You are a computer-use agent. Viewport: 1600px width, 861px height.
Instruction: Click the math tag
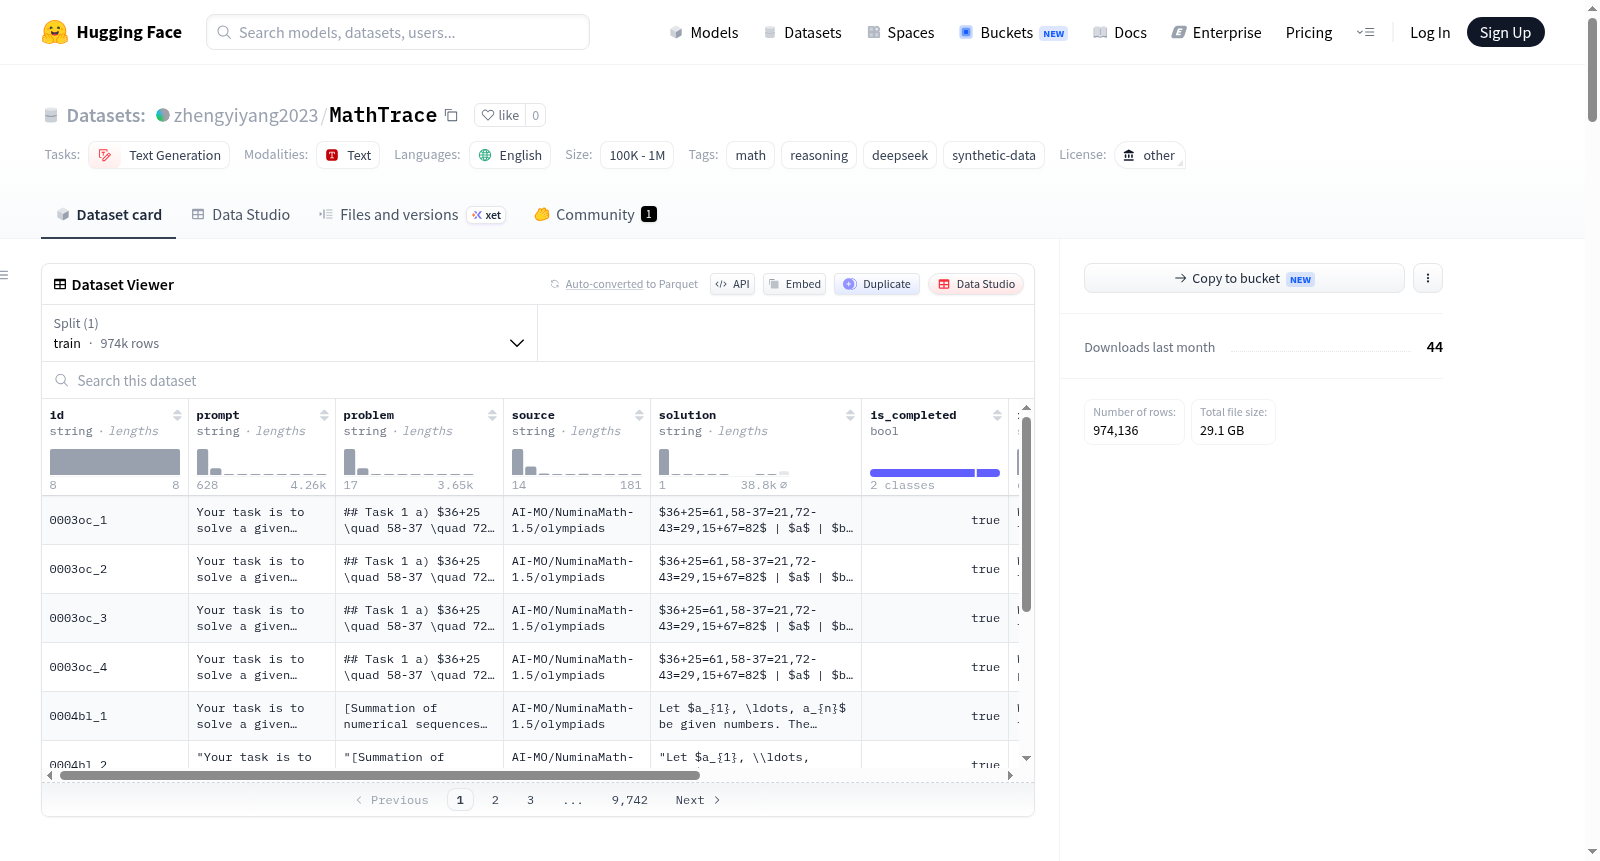click(751, 155)
